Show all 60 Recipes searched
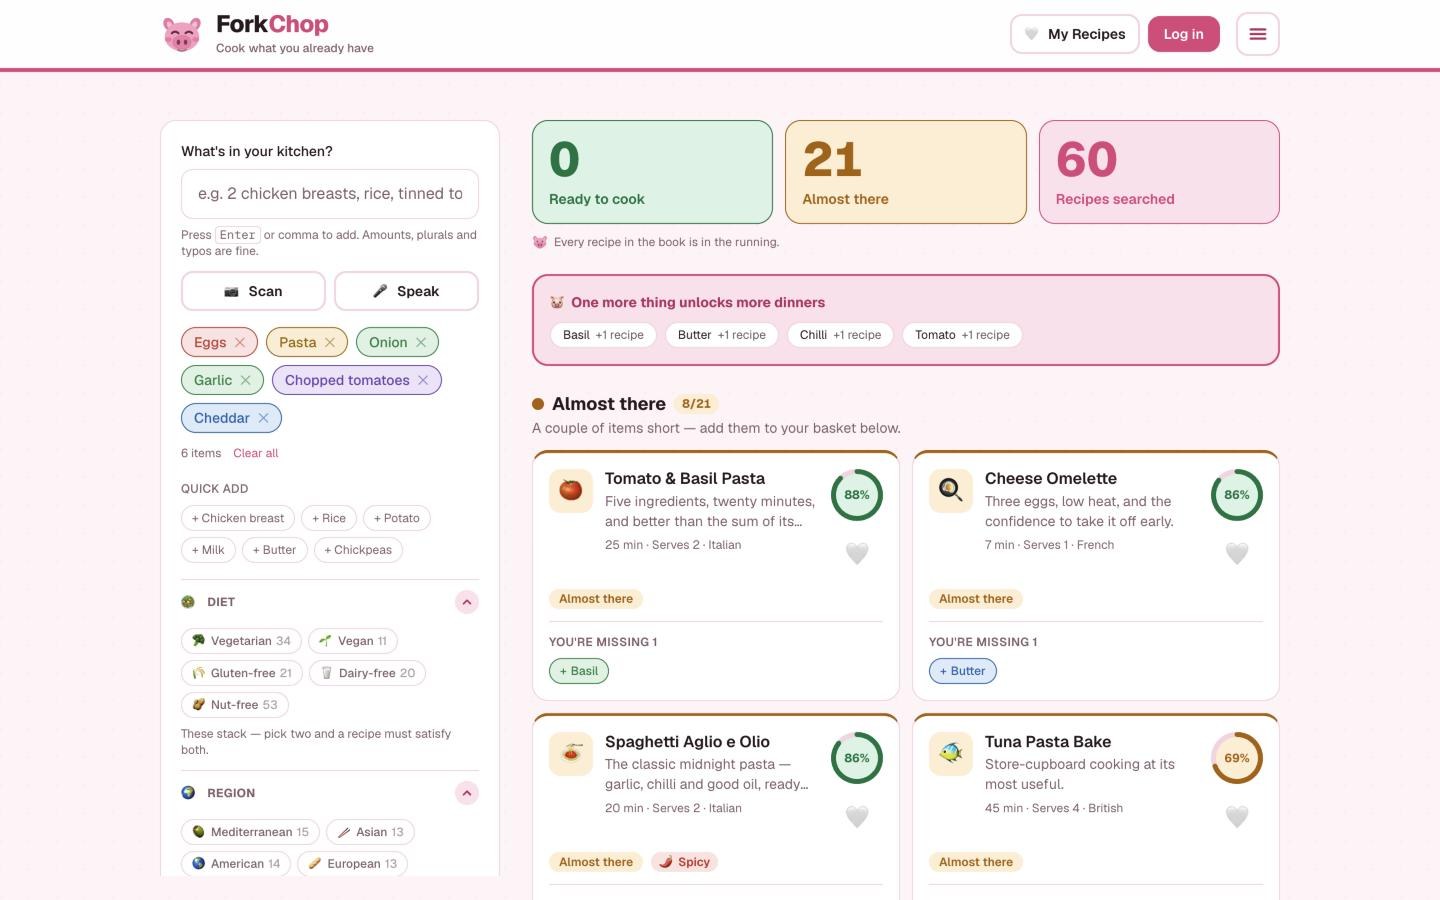This screenshot has width=1440, height=900. coord(1159,172)
